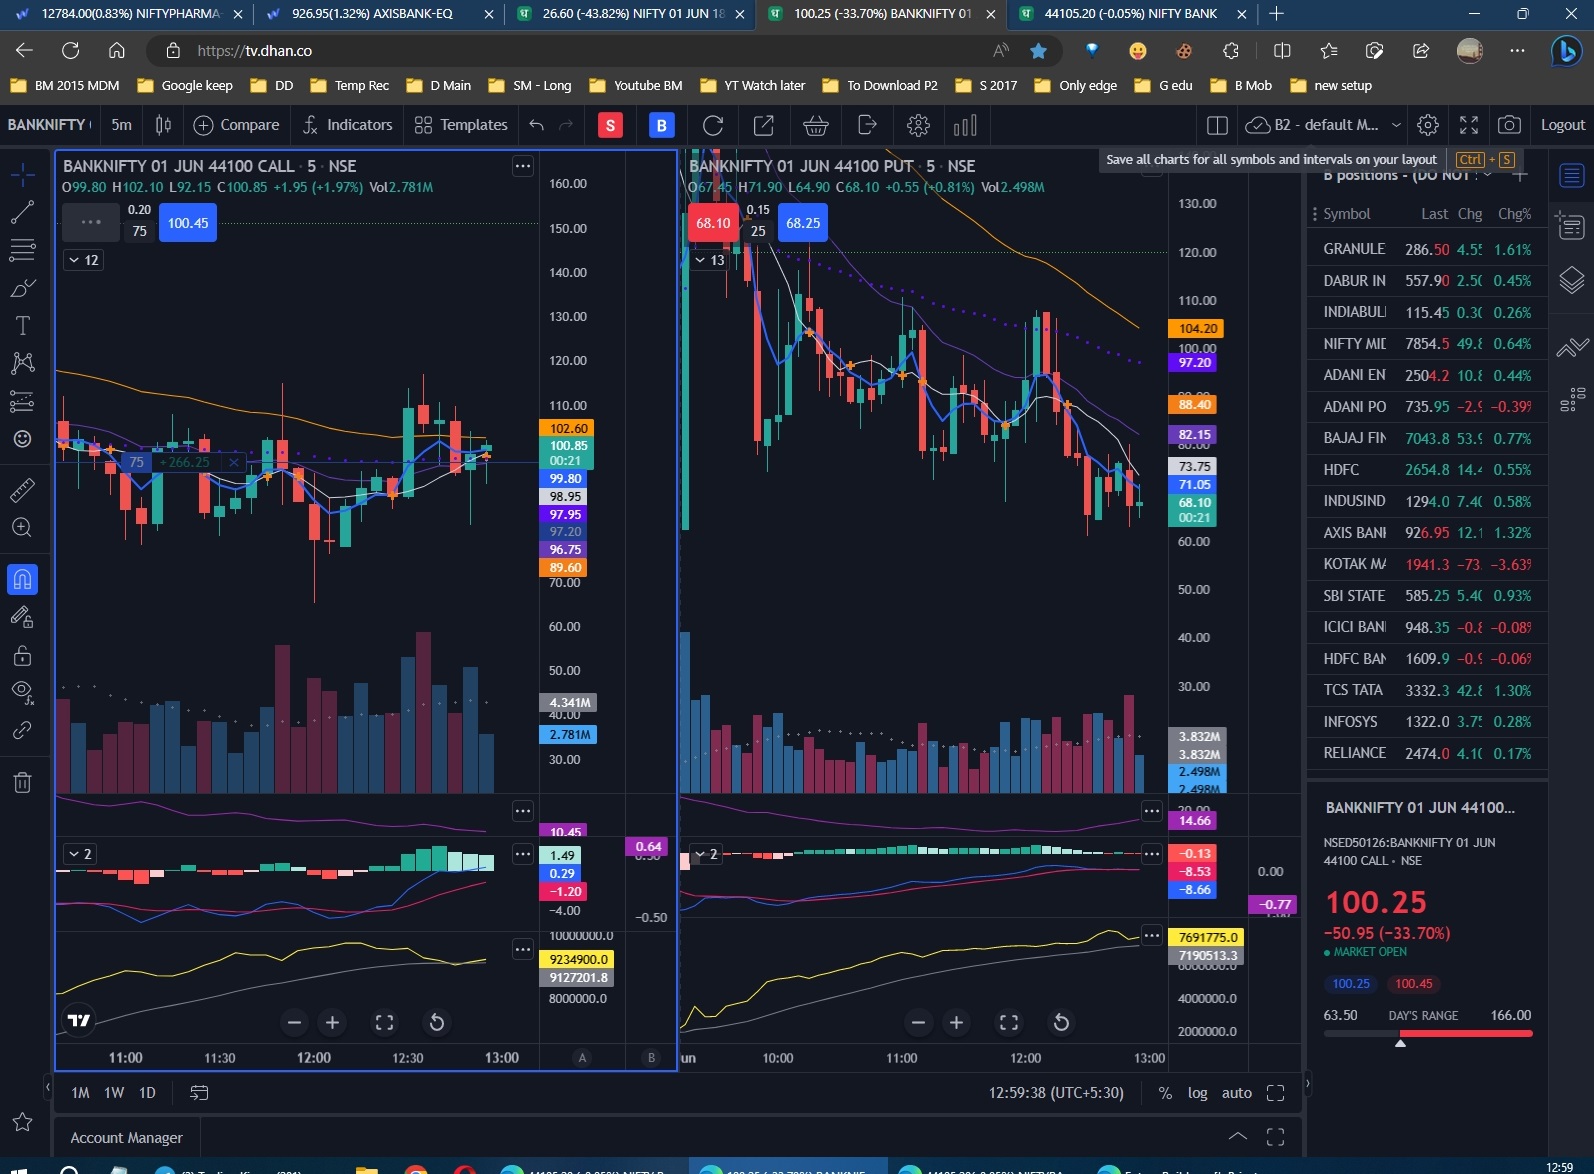
Task: Select the brush drawing tool
Action: pyautogui.click(x=22, y=288)
